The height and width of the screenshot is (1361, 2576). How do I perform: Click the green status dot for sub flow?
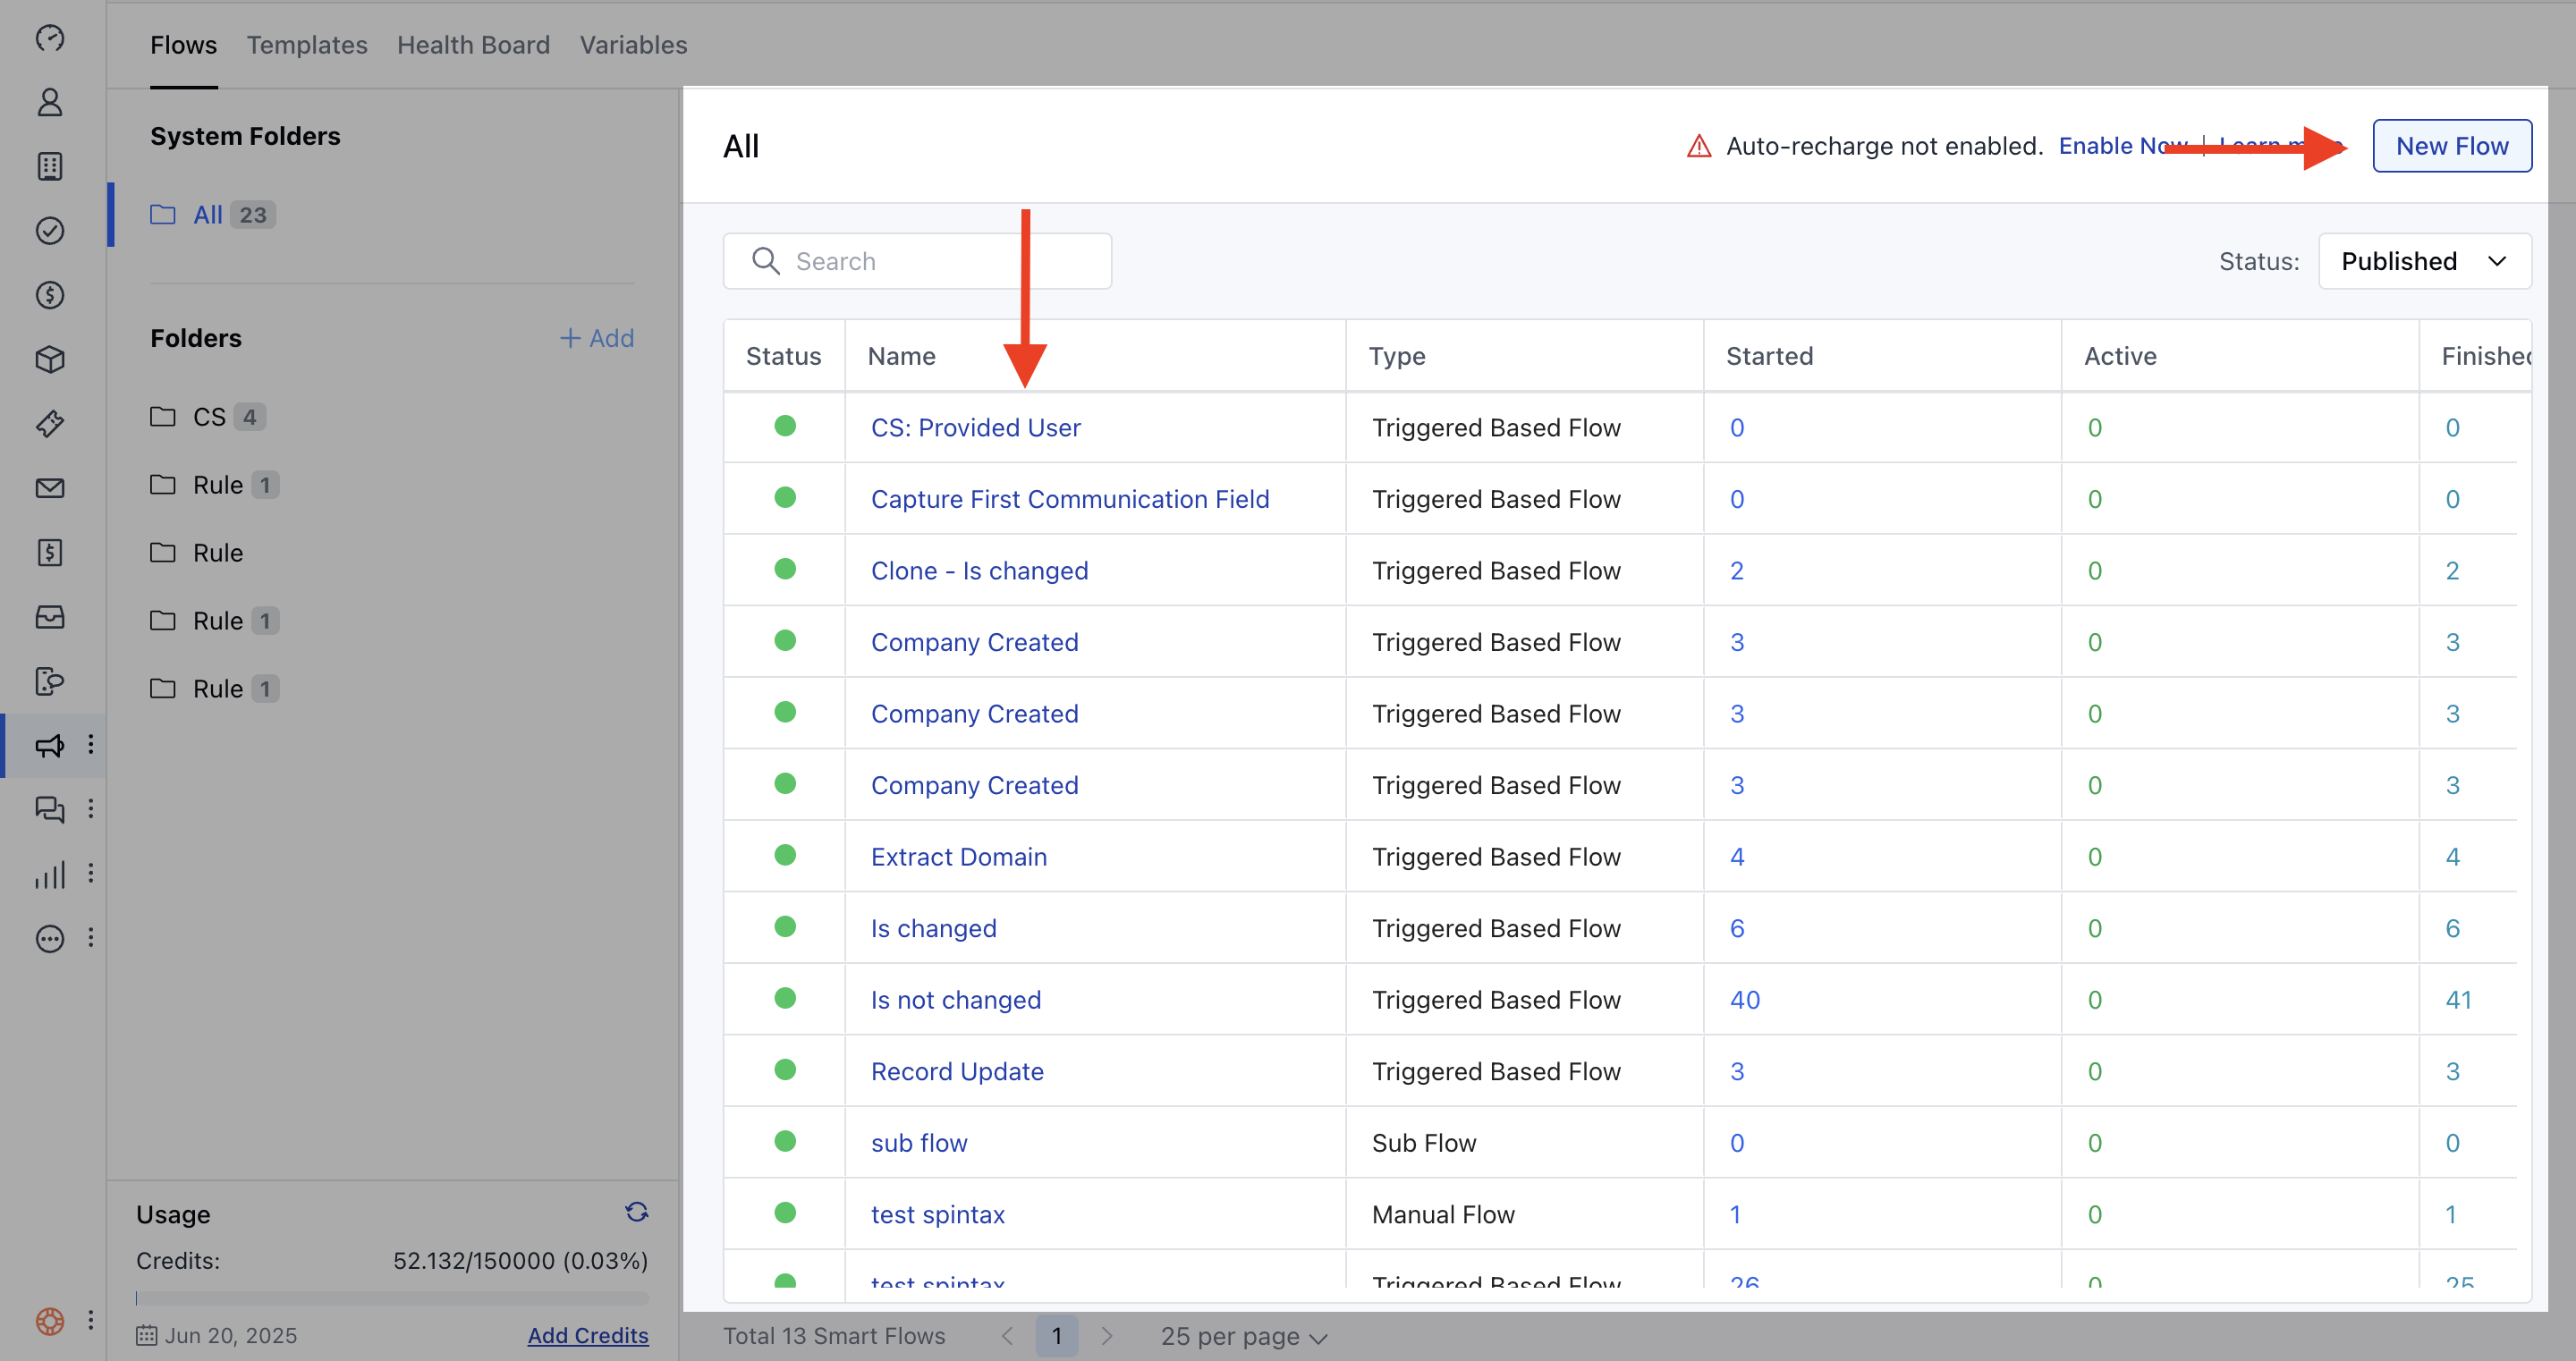point(785,1142)
